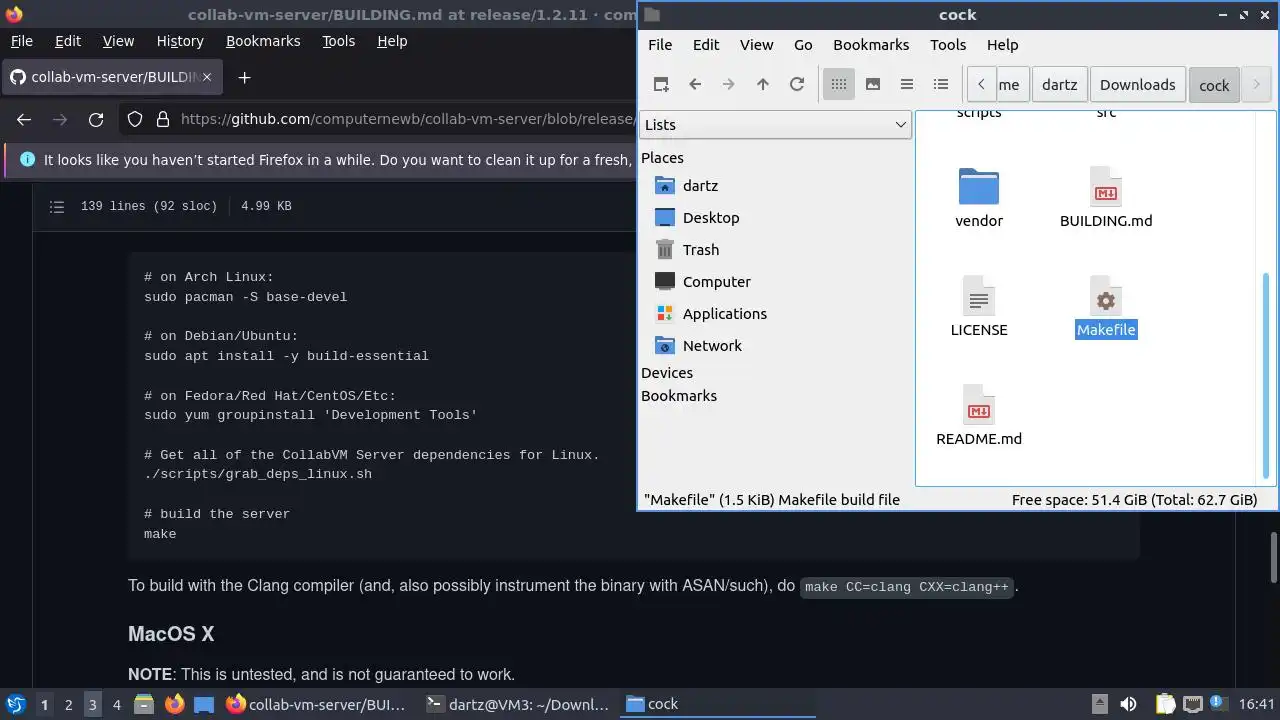Select the LICENSE file icon
The image size is (1280, 720).
pos(979,296)
